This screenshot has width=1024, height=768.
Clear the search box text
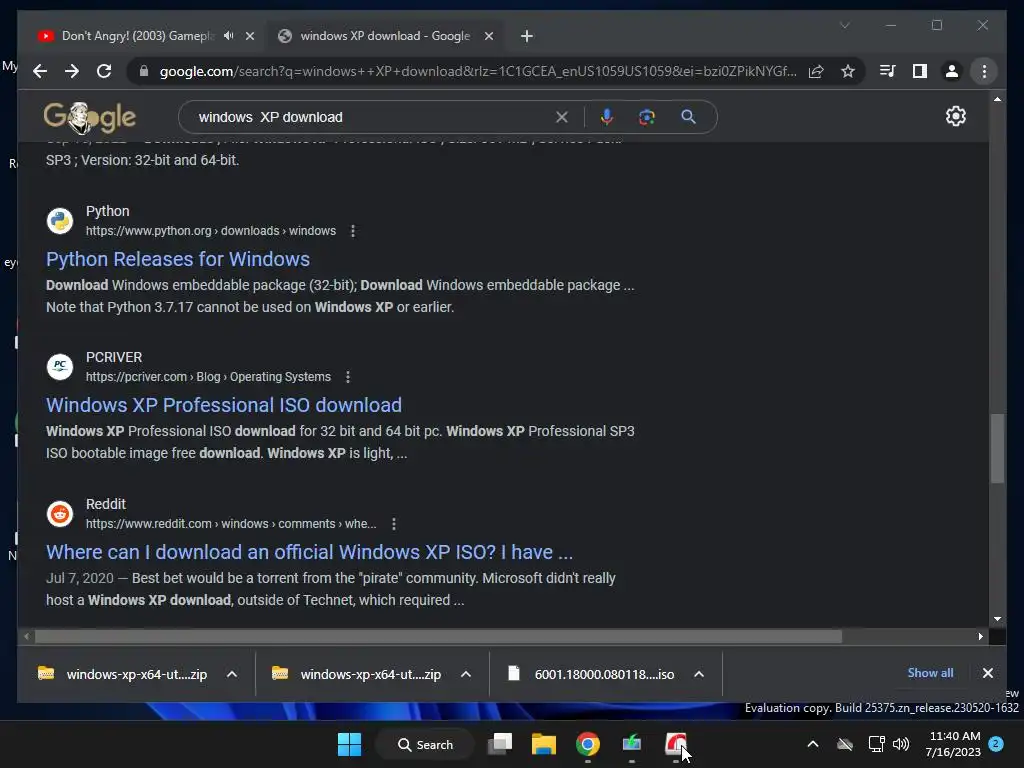562,117
